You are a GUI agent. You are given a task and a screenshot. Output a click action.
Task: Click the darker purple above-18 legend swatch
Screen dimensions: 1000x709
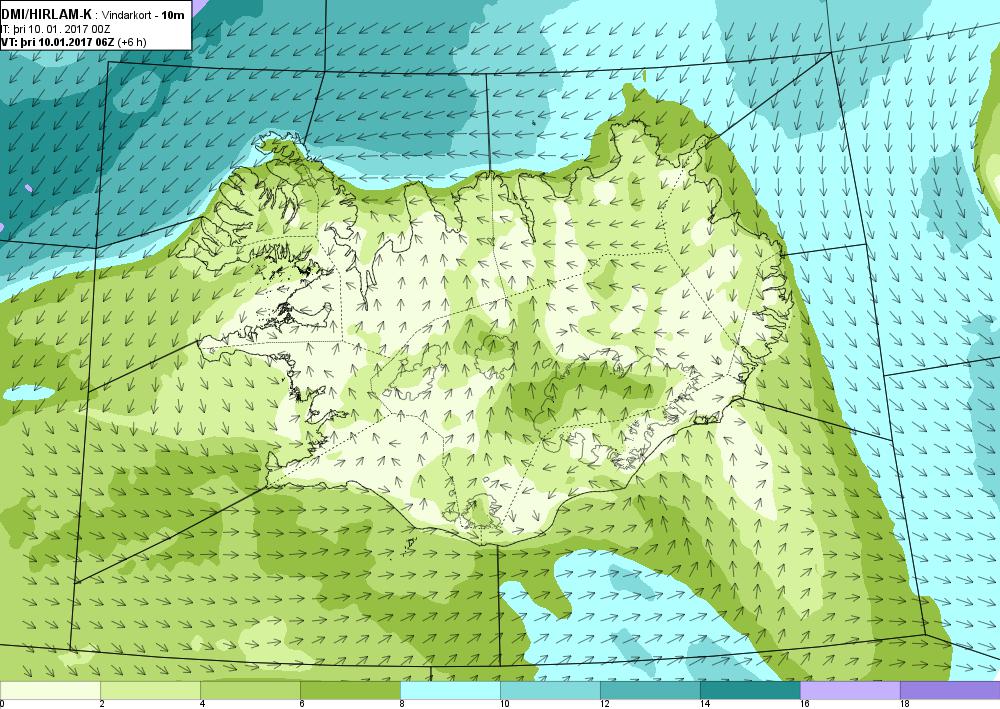point(950,690)
